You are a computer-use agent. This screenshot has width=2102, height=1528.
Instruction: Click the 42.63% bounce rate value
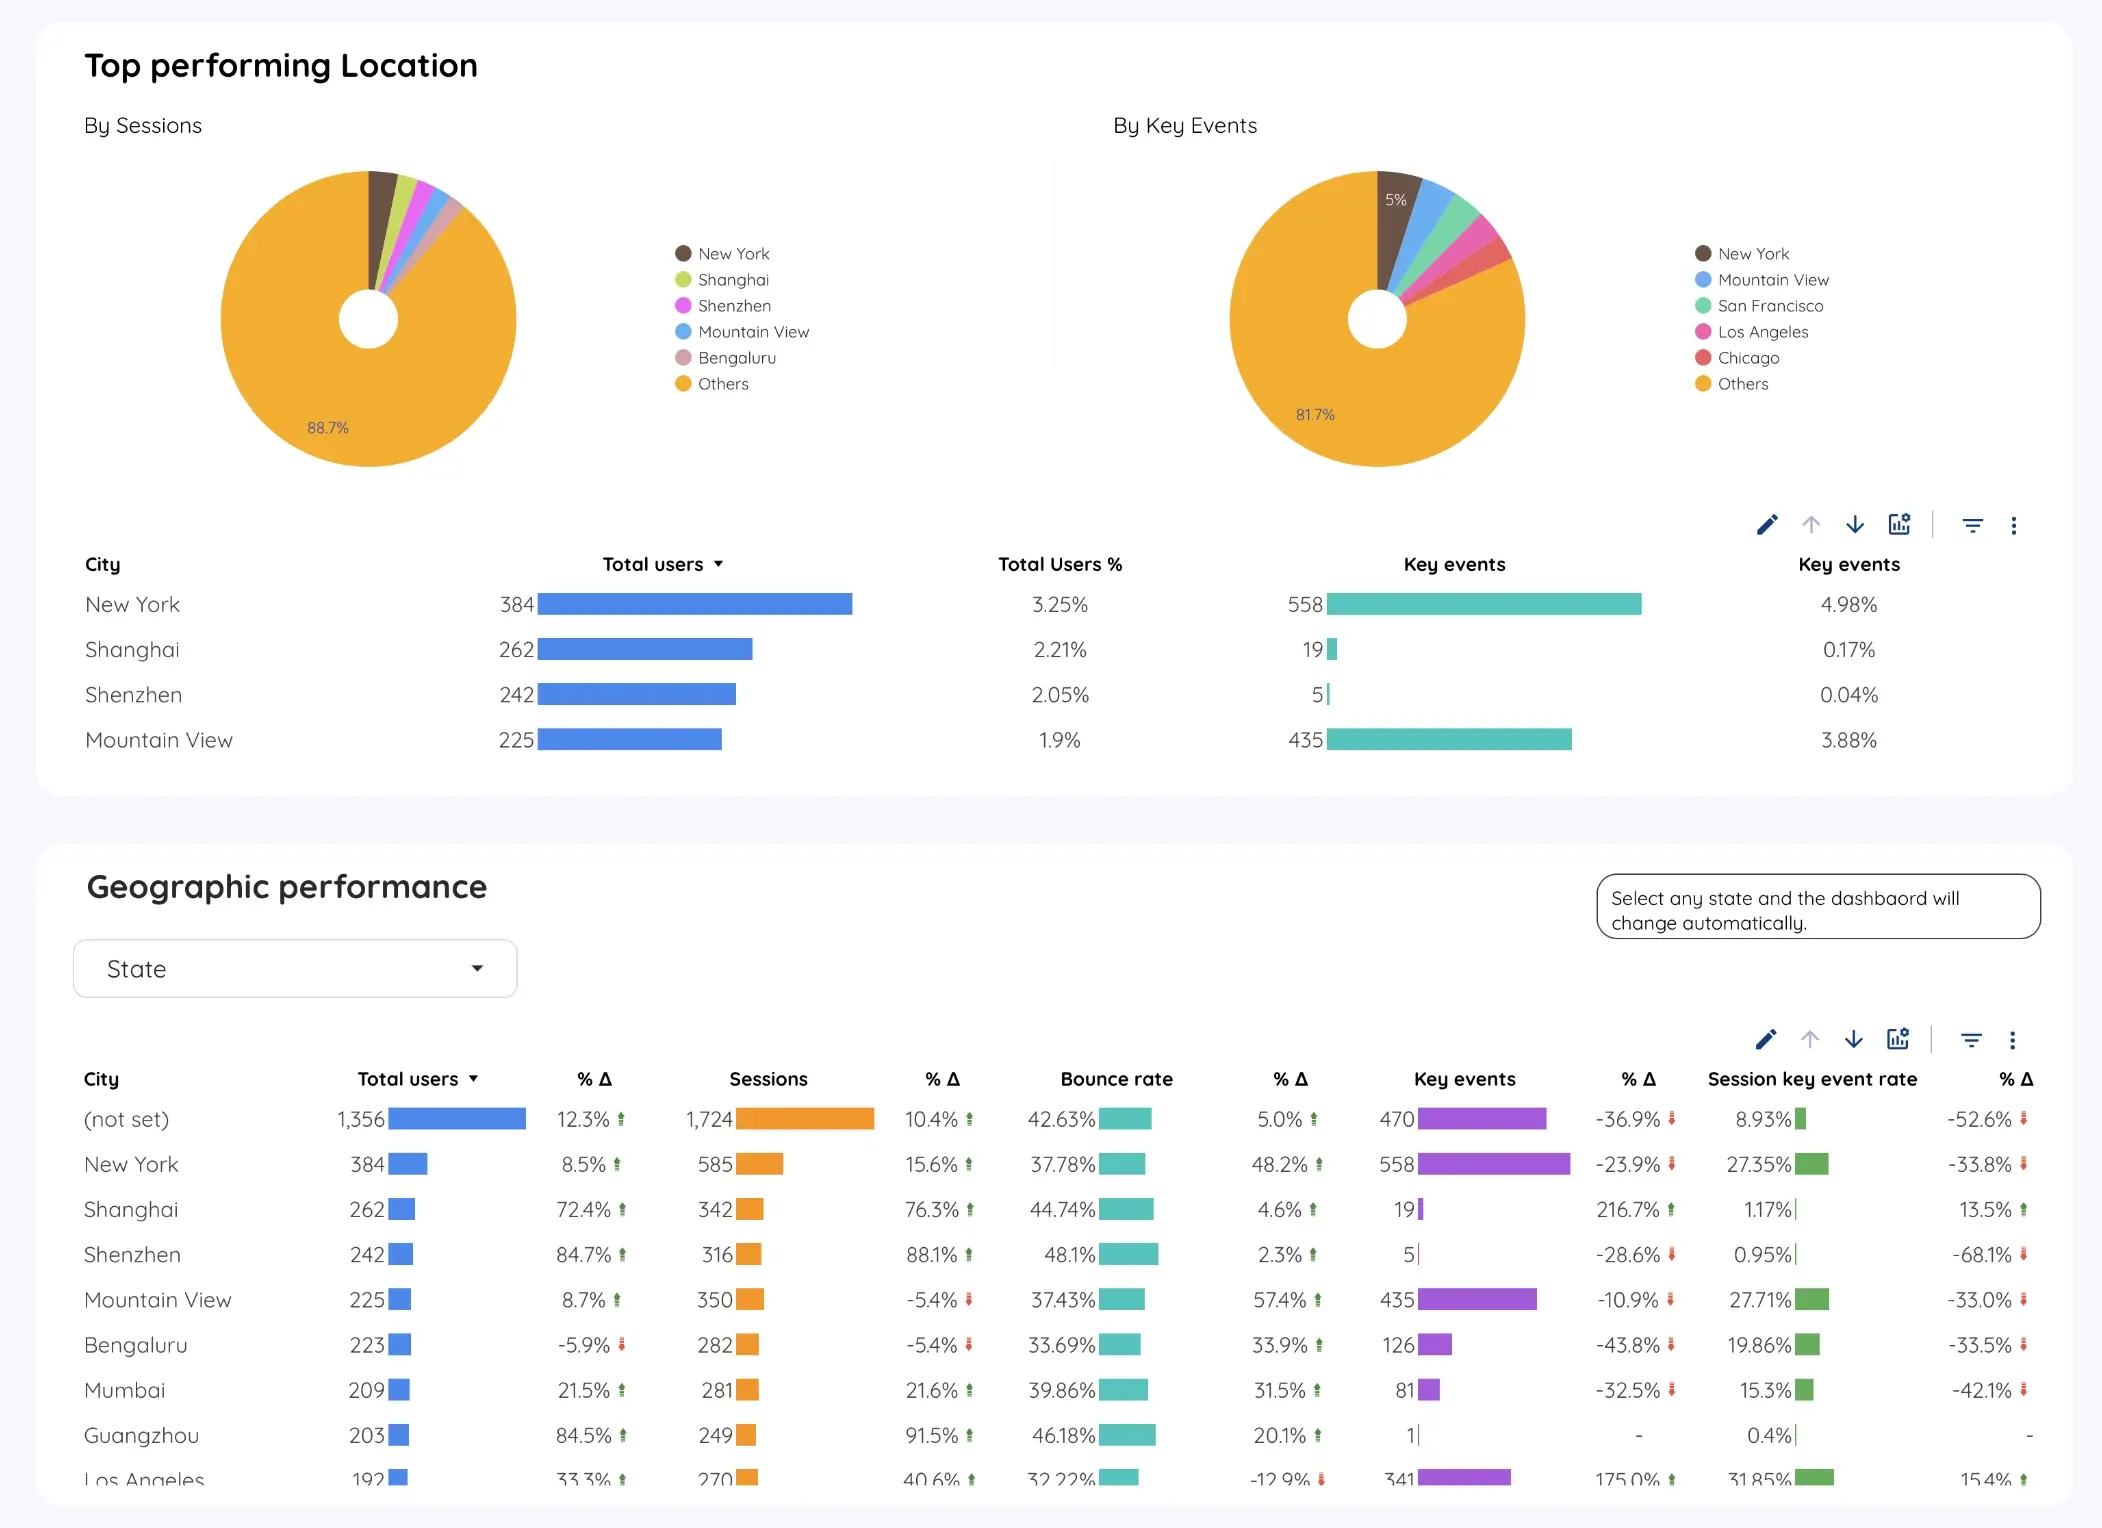coord(1061,1120)
